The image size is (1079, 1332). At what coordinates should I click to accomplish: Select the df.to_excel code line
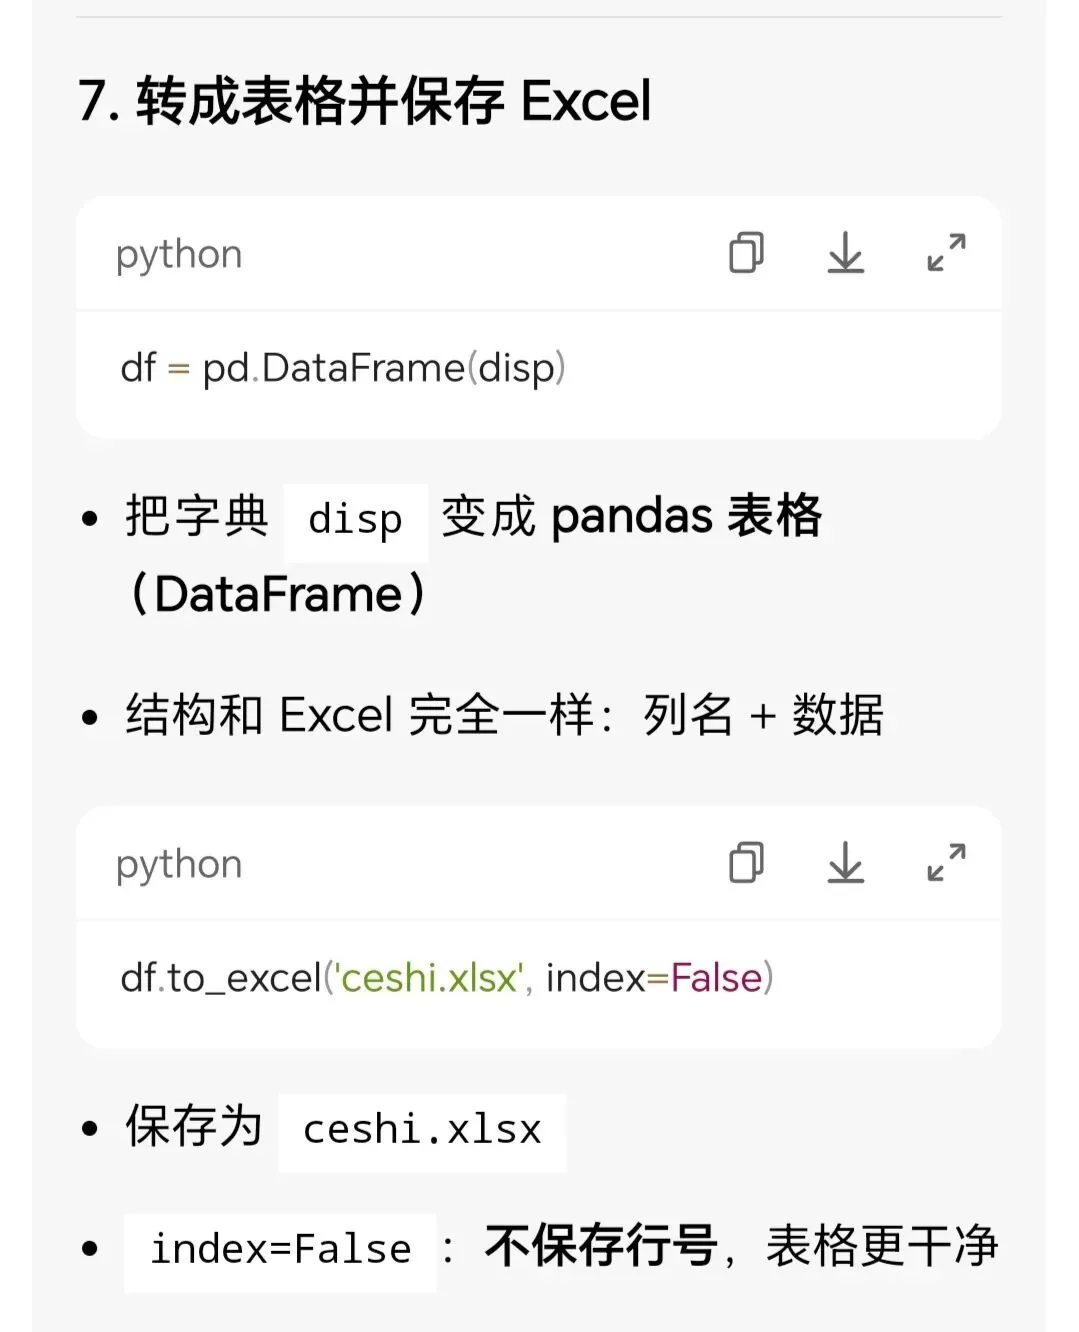pos(447,978)
